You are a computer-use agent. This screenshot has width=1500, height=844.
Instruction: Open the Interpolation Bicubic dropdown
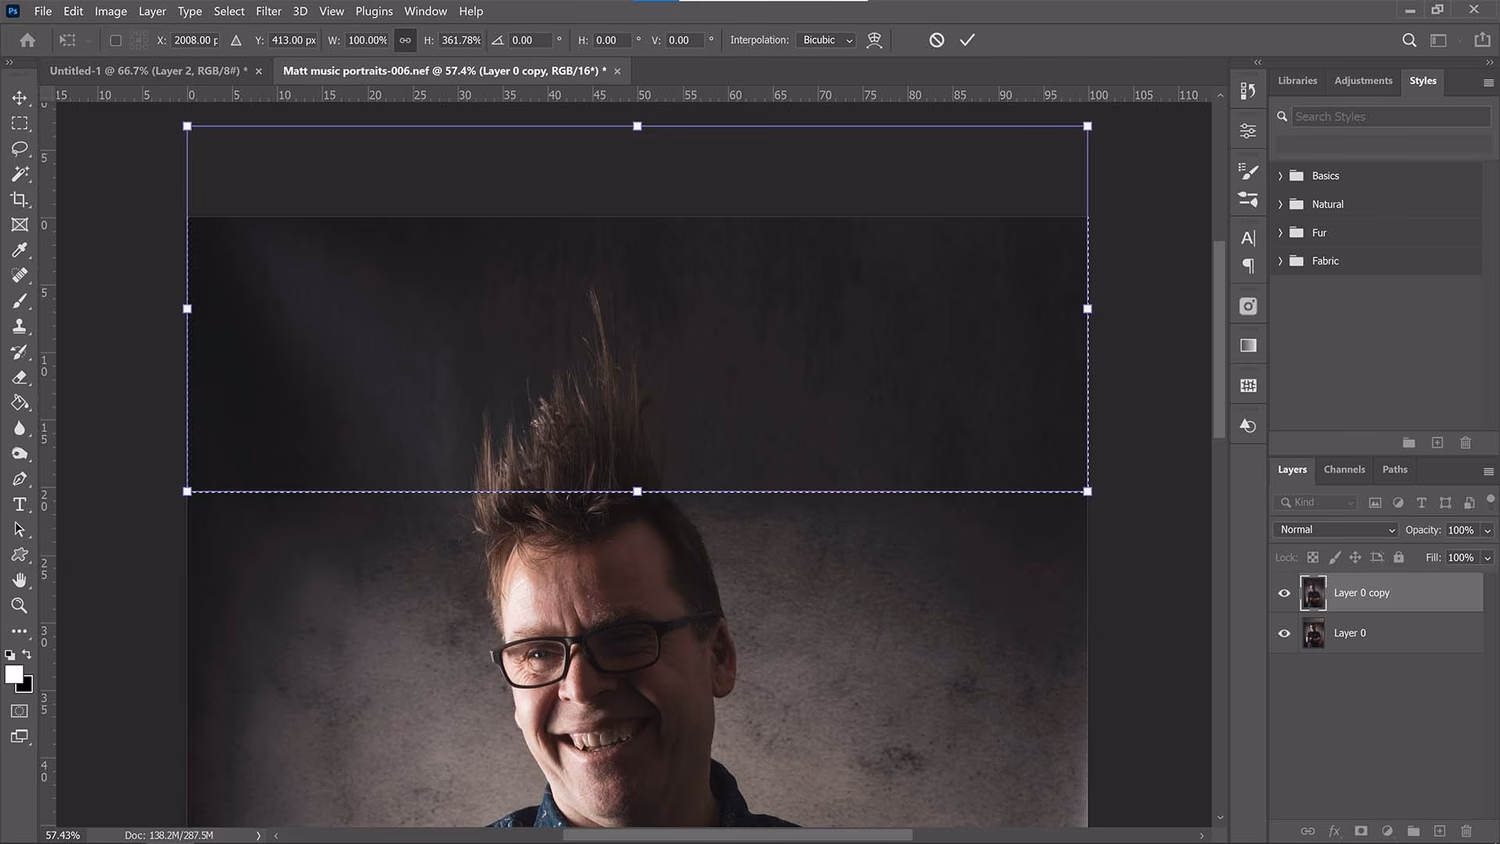(826, 40)
